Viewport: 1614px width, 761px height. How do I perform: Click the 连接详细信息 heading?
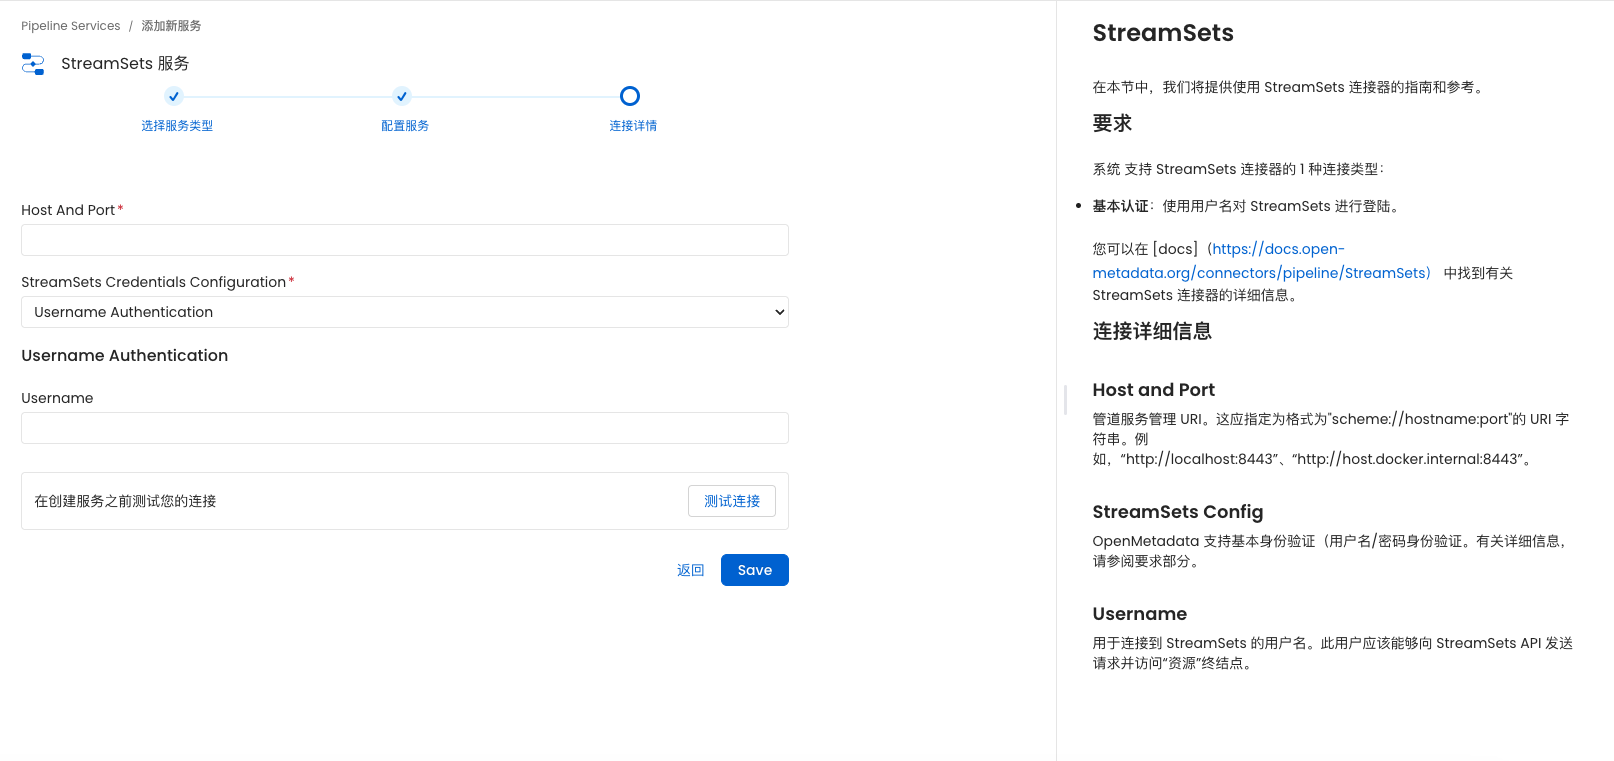[1152, 331]
